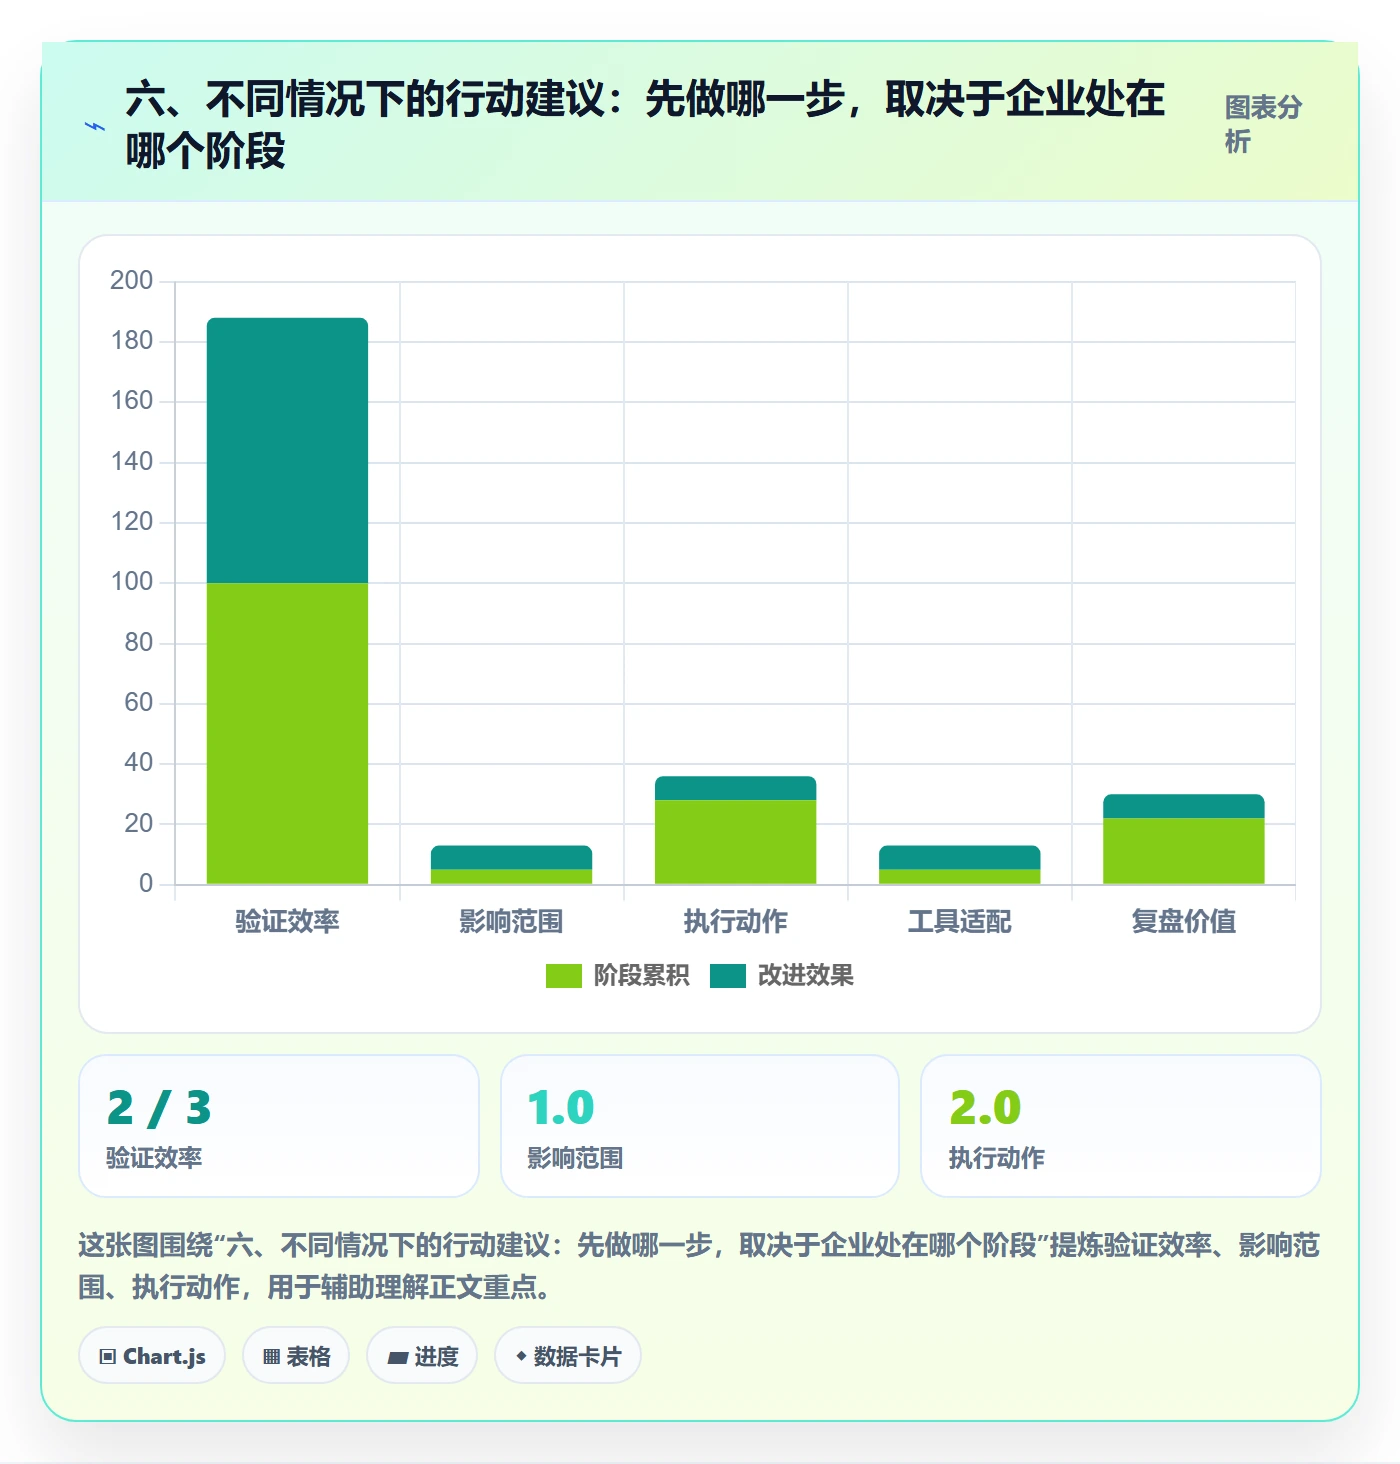Screen dimensions: 1400x1464
Task: Click the y-axis value 200
Action: [132, 280]
